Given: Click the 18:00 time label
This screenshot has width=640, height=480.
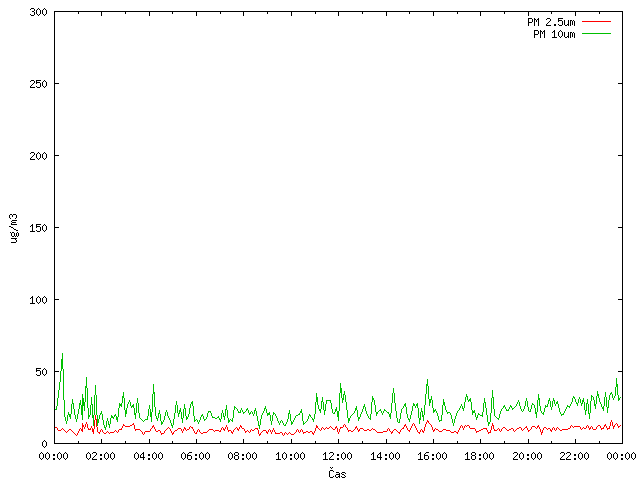Looking at the screenshot, I should (479, 456).
